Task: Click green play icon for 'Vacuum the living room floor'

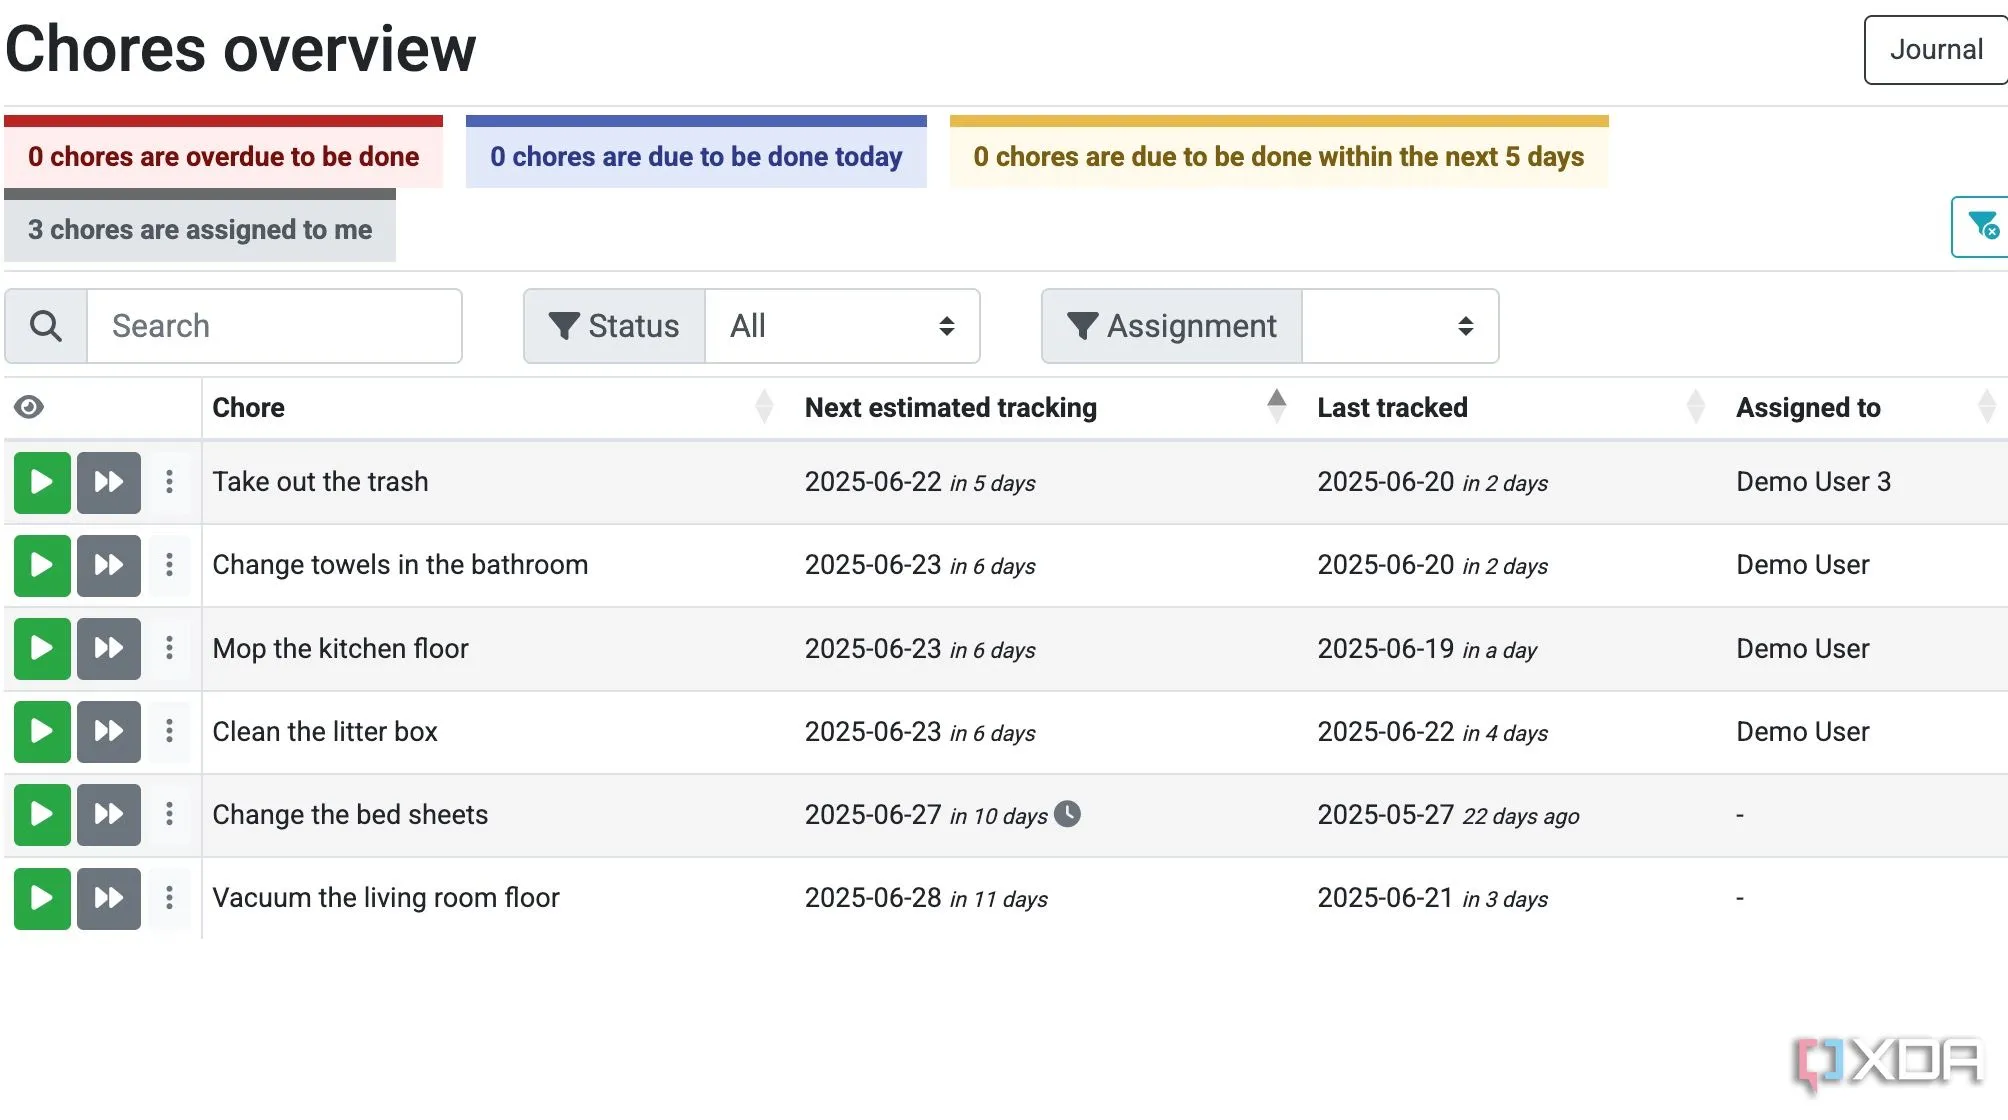Action: click(42, 898)
